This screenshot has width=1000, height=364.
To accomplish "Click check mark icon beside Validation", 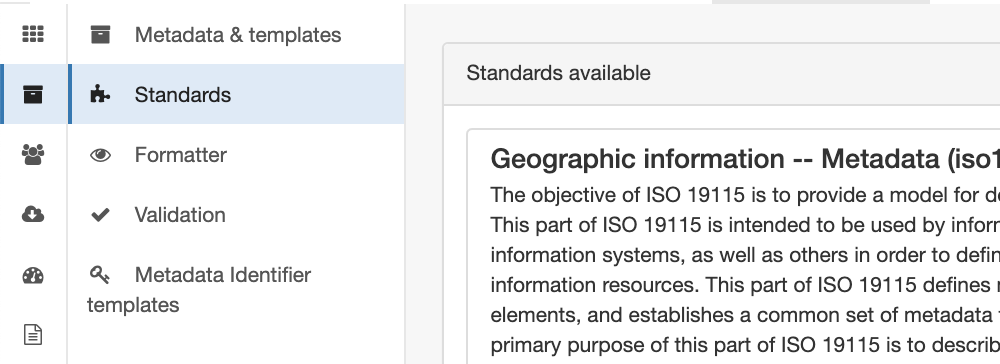I will tap(100, 215).
